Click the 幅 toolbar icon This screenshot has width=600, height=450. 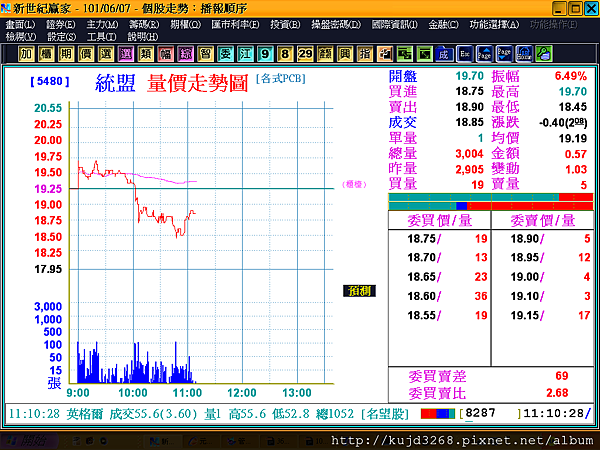pyautogui.click(x=165, y=54)
